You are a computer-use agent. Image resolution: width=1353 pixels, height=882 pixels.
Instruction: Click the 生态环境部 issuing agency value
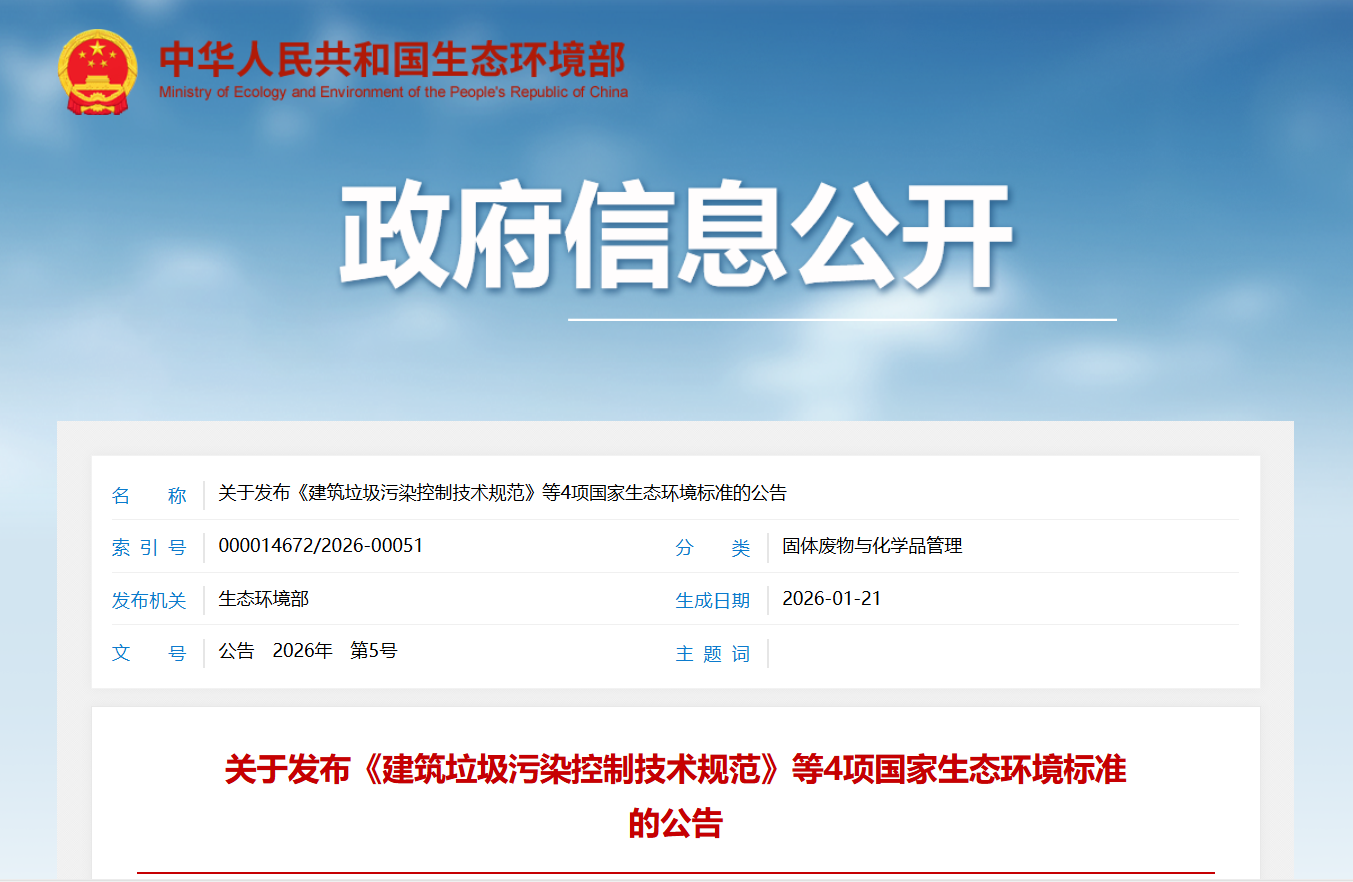[263, 599]
